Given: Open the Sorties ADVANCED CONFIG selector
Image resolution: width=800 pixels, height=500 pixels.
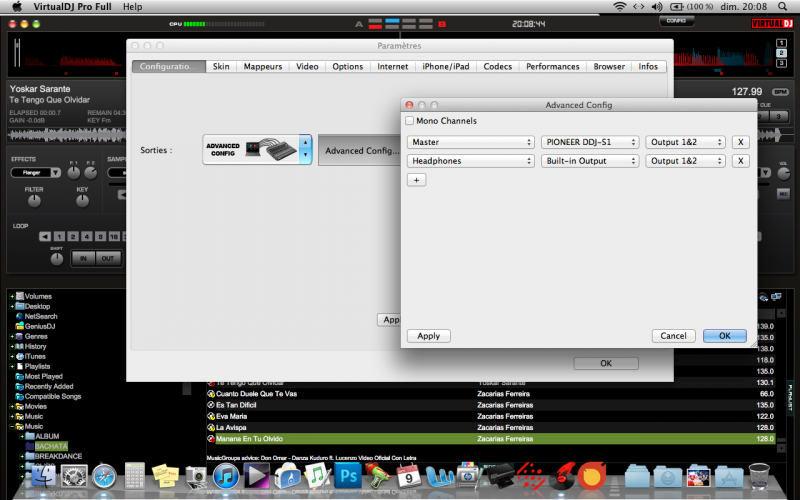Looking at the screenshot, I should [x=257, y=149].
